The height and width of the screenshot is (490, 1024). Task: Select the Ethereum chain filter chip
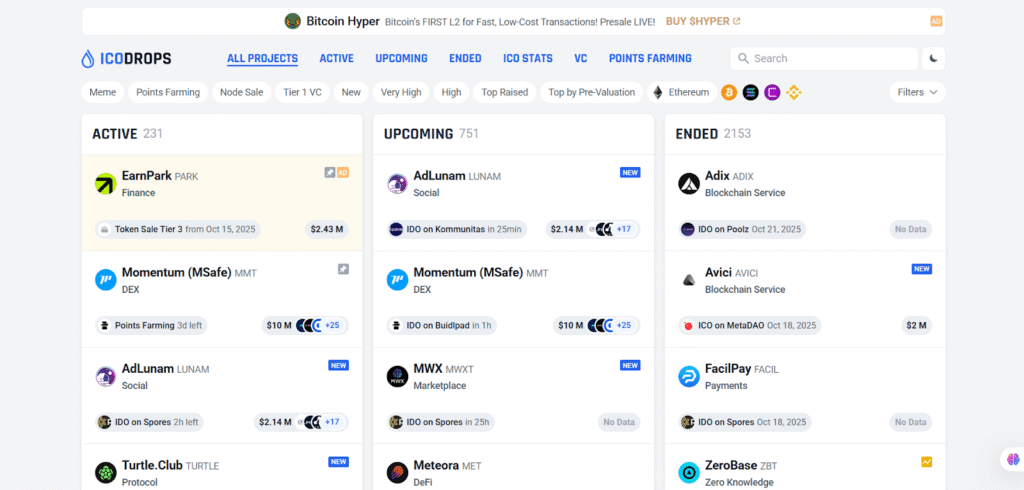click(682, 93)
